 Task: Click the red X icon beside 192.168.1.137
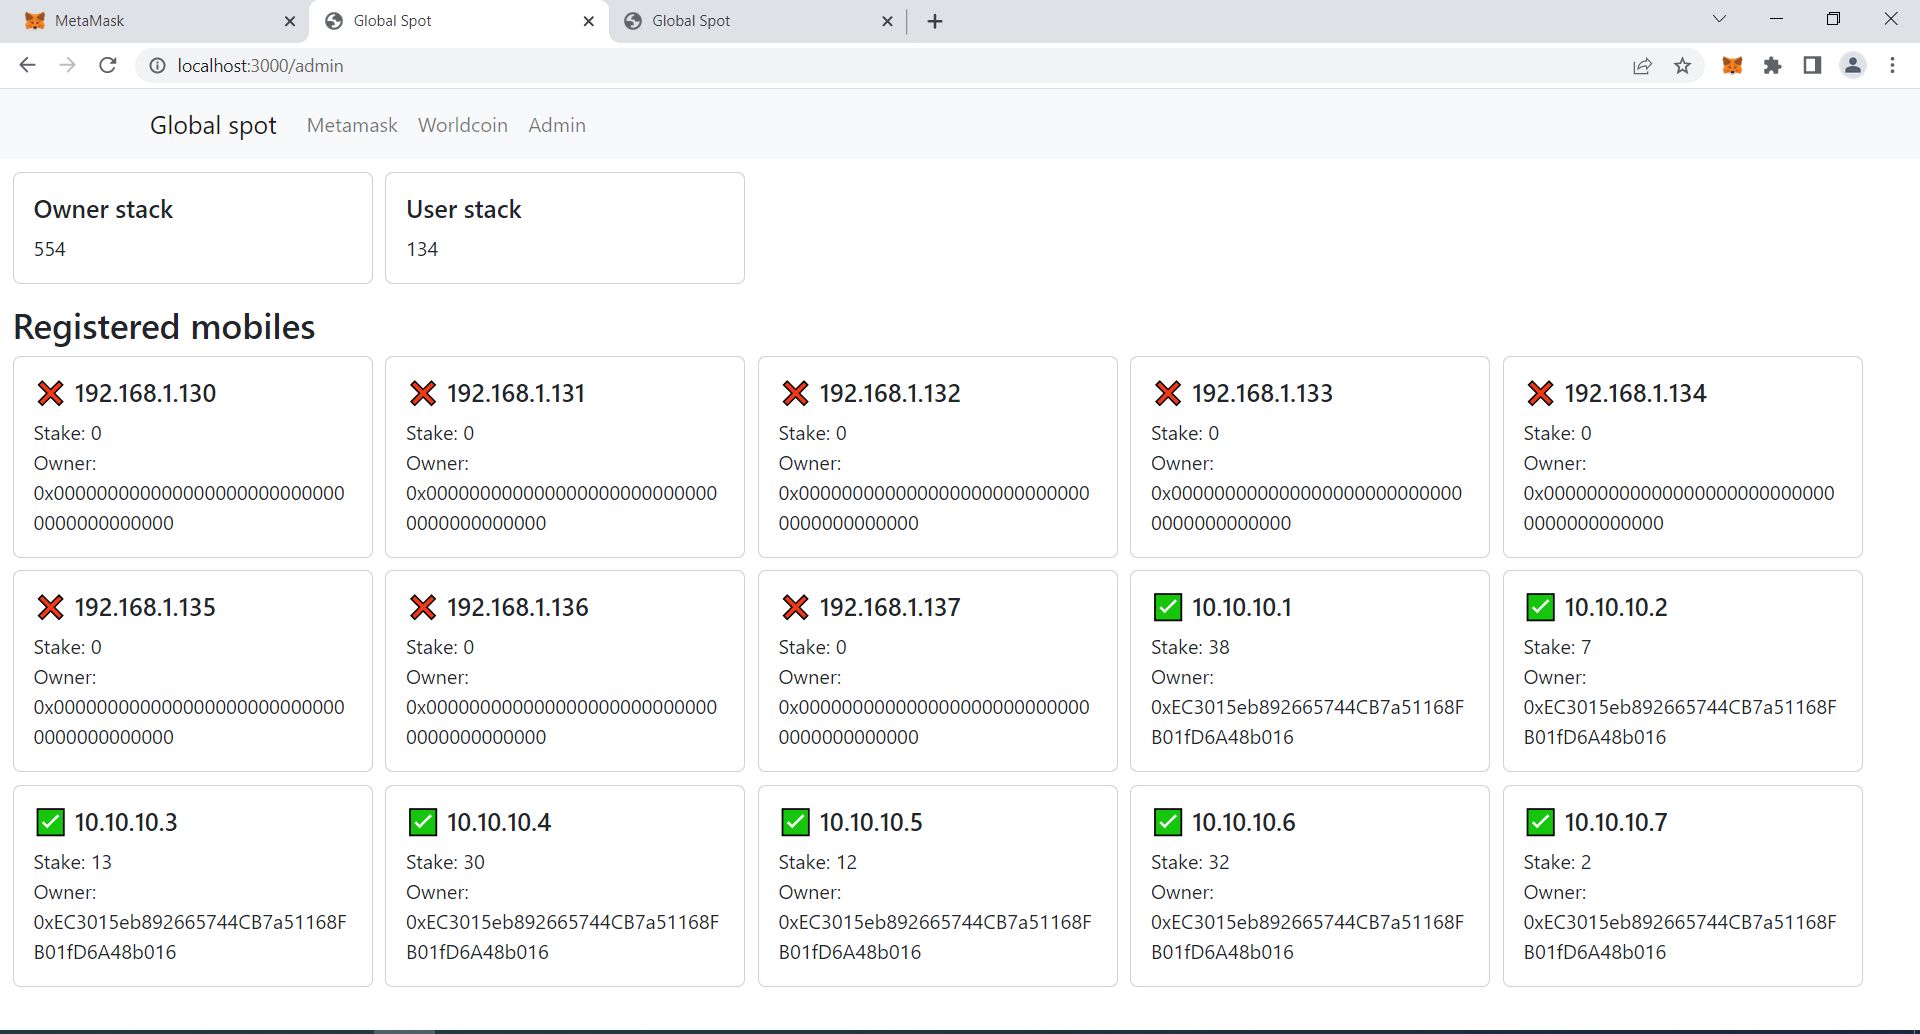pyautogui.click(x=795, y=607)
